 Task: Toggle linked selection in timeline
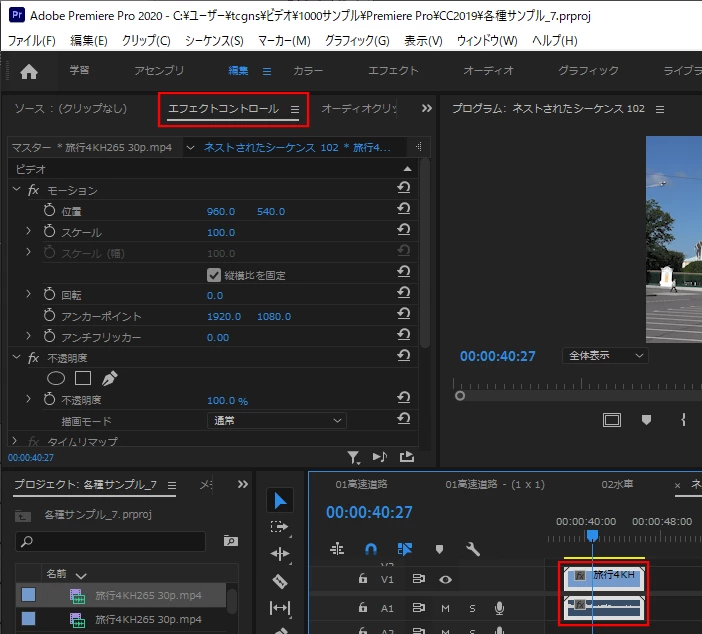click(405, 549)
